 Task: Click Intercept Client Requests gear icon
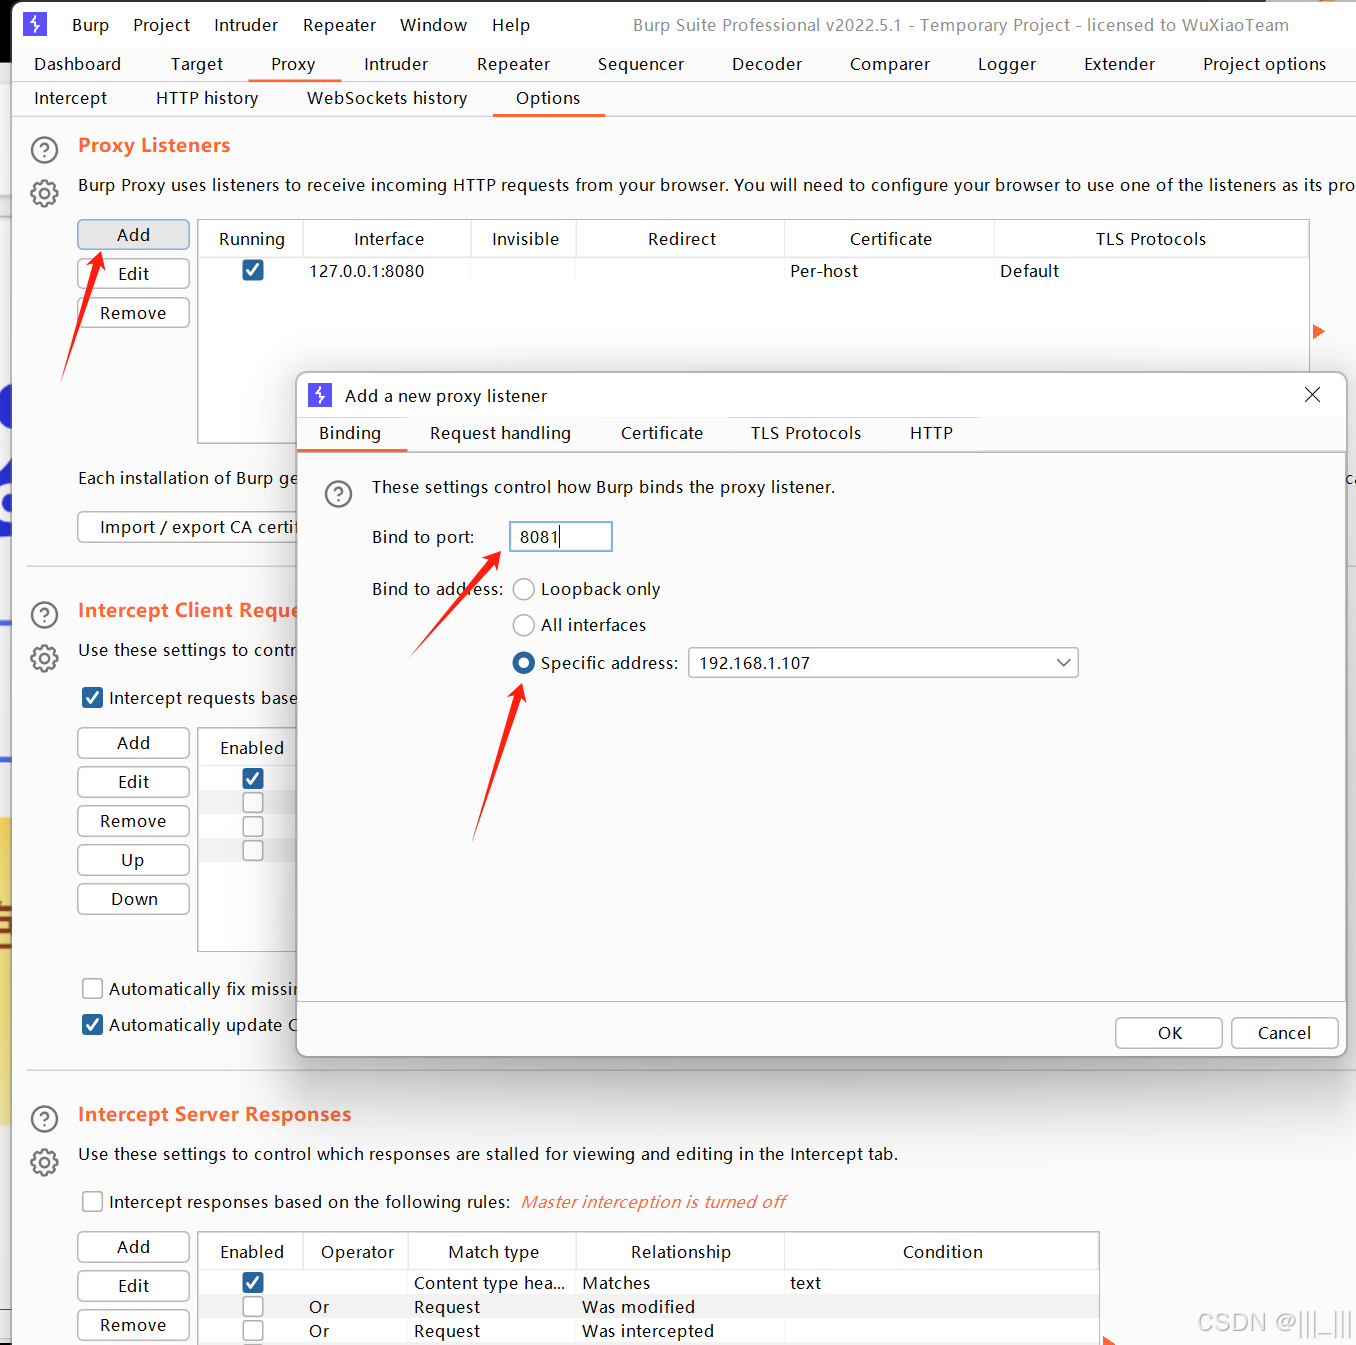(x=44, y=658)
